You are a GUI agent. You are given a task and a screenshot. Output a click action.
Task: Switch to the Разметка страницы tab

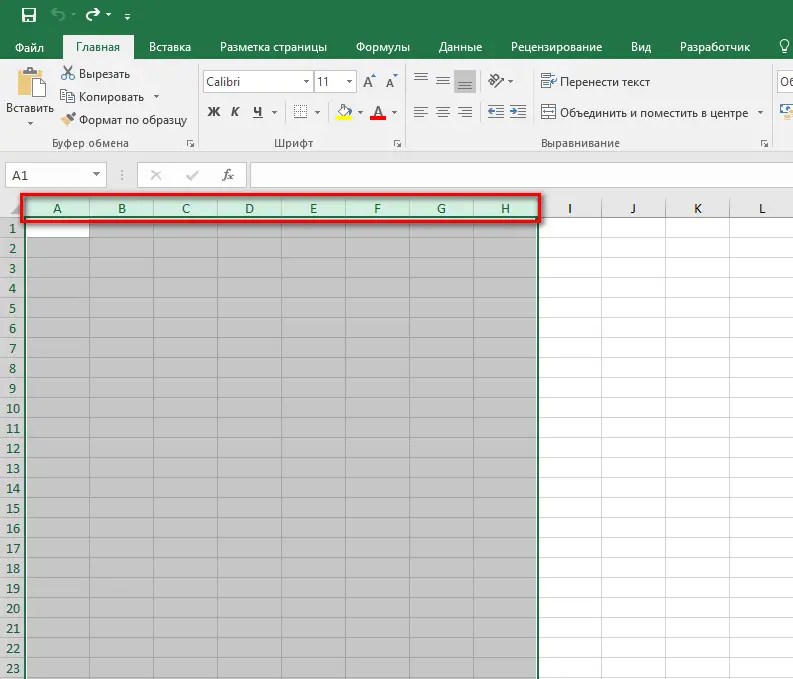coord(273,47)
